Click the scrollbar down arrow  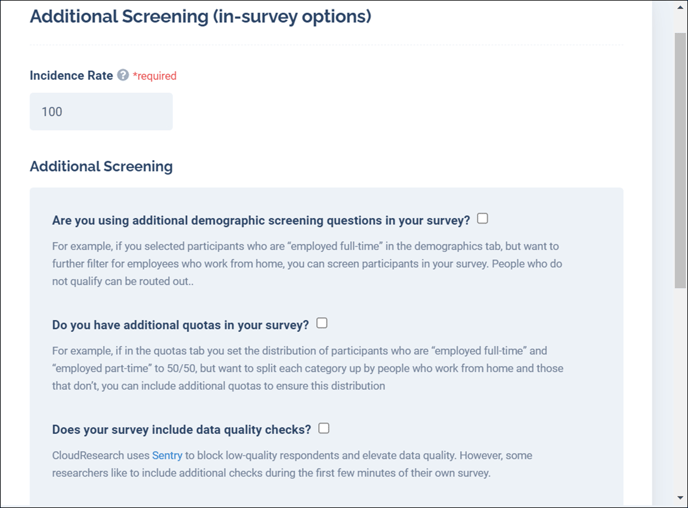coord(680,497)
